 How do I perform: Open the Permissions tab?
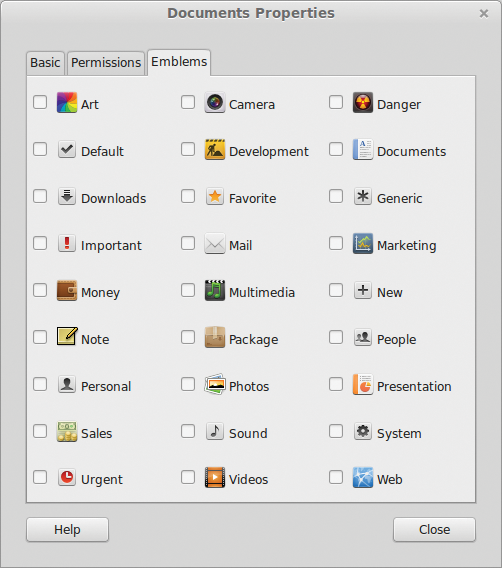point(106,63)
